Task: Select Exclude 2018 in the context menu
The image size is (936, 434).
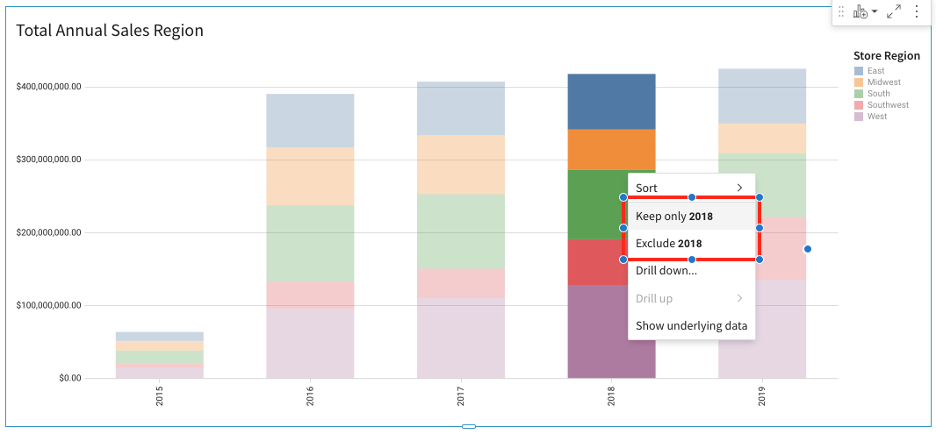Action: point(669,243)
